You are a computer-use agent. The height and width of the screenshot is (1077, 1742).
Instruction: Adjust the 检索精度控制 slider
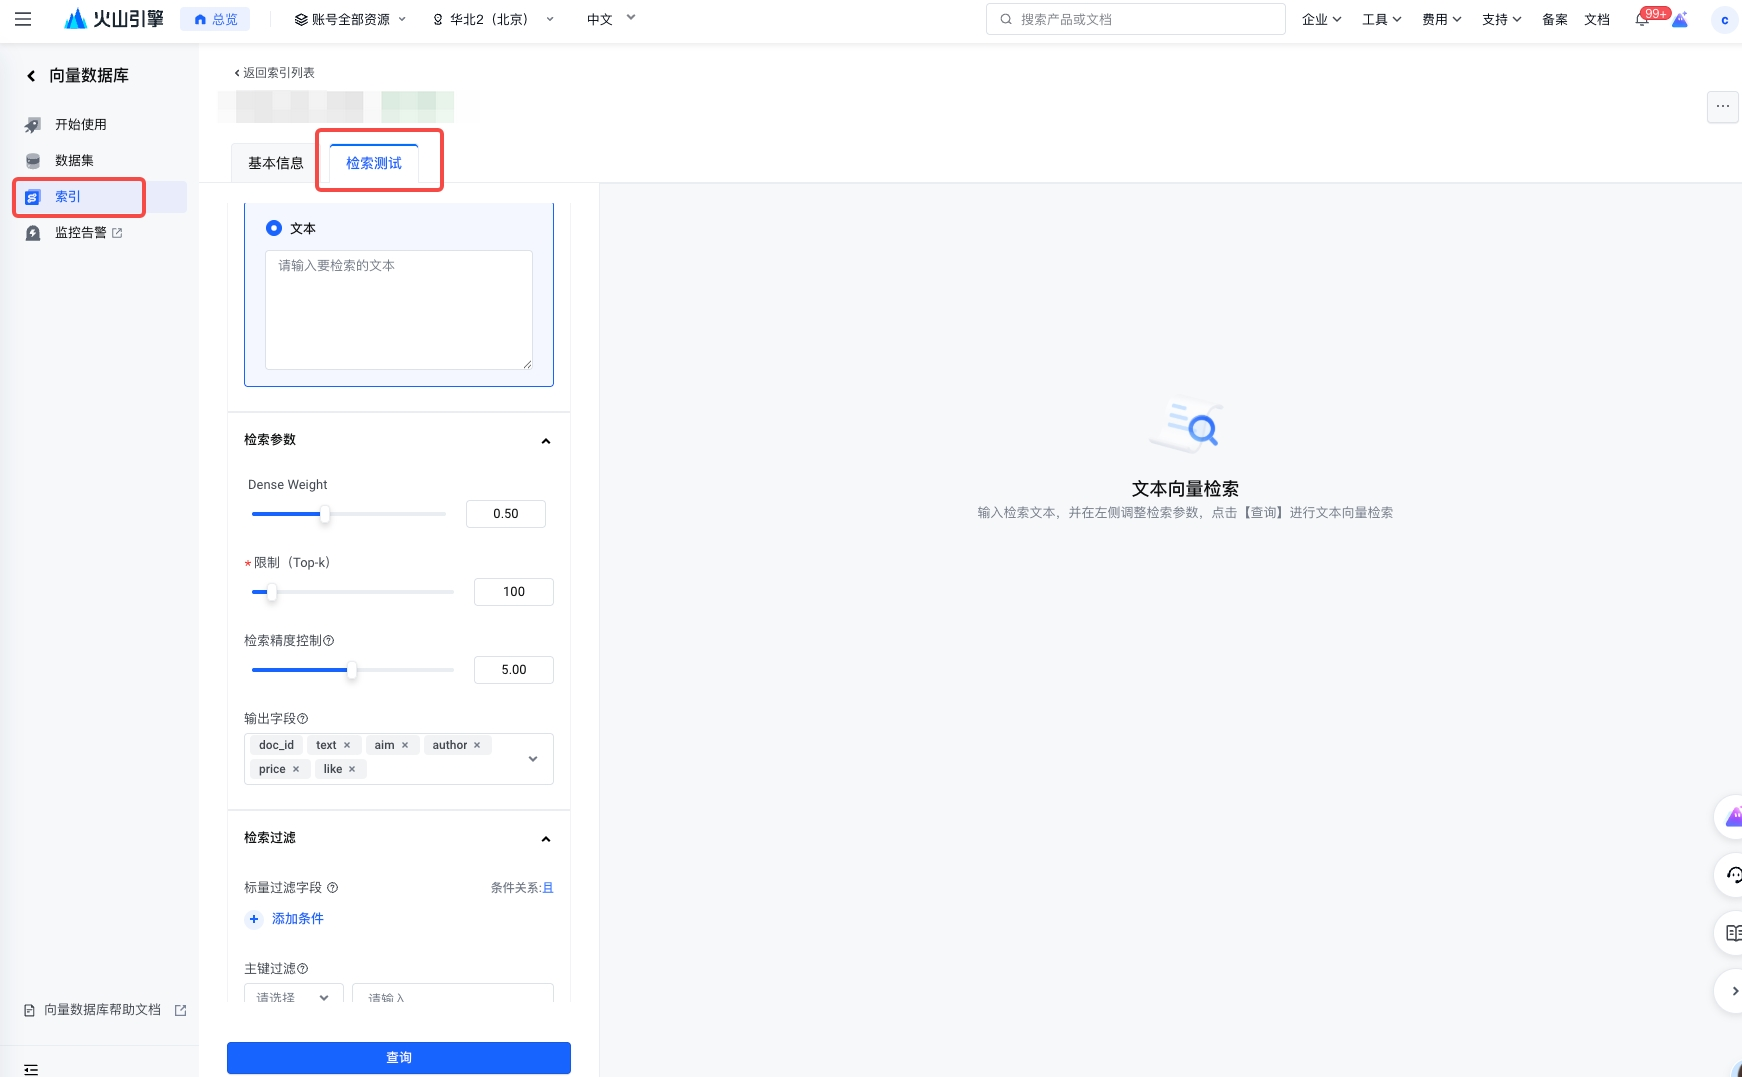352,670
